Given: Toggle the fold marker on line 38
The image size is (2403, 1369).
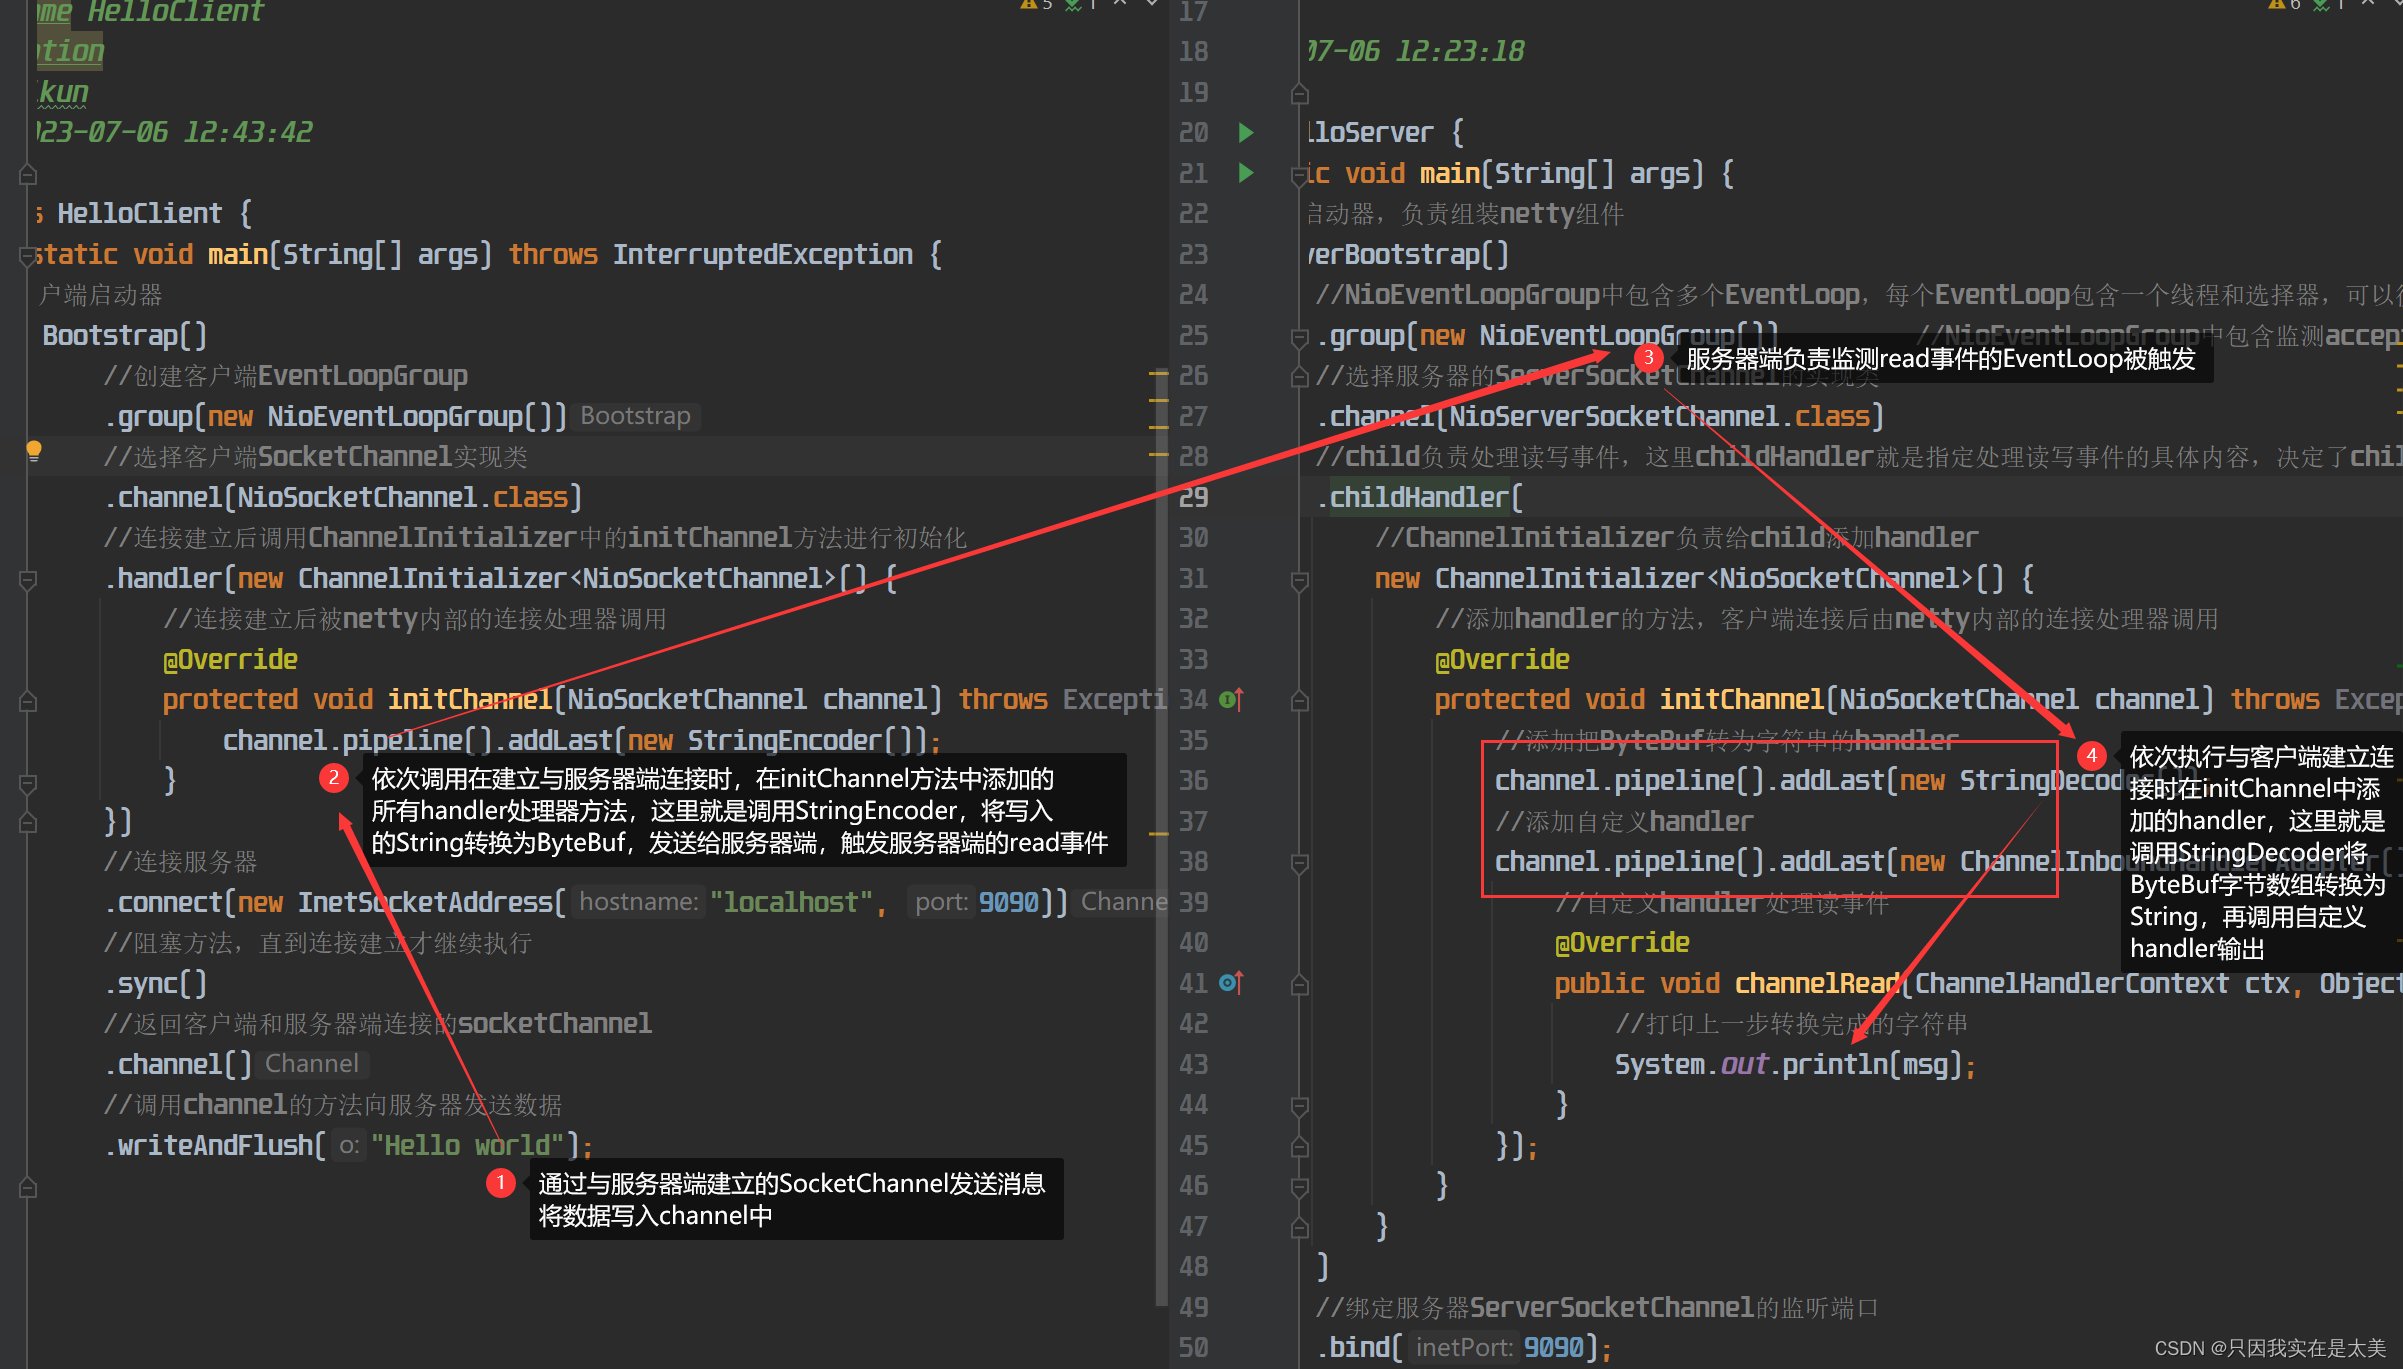Looking at the screenshot, I should pos(1299,862).
